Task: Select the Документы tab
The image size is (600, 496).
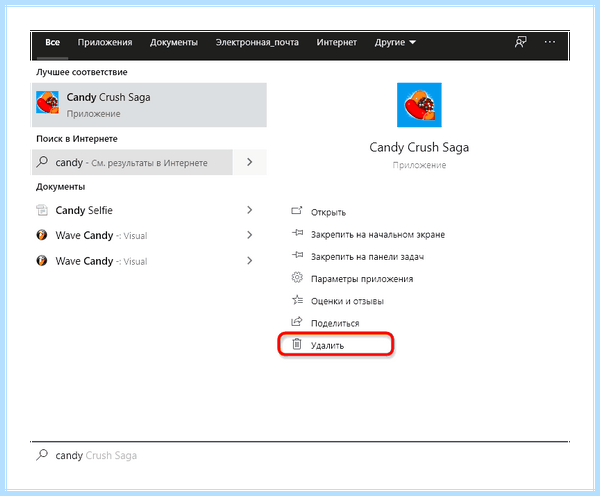Action: tap(174, 42)
